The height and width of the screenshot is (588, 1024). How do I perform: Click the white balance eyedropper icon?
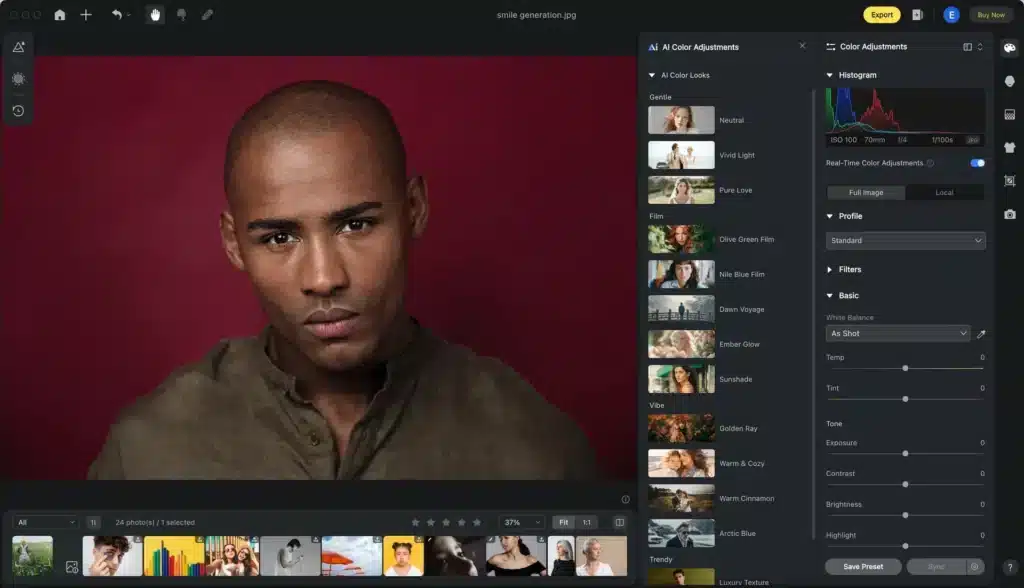coord(980,334)
